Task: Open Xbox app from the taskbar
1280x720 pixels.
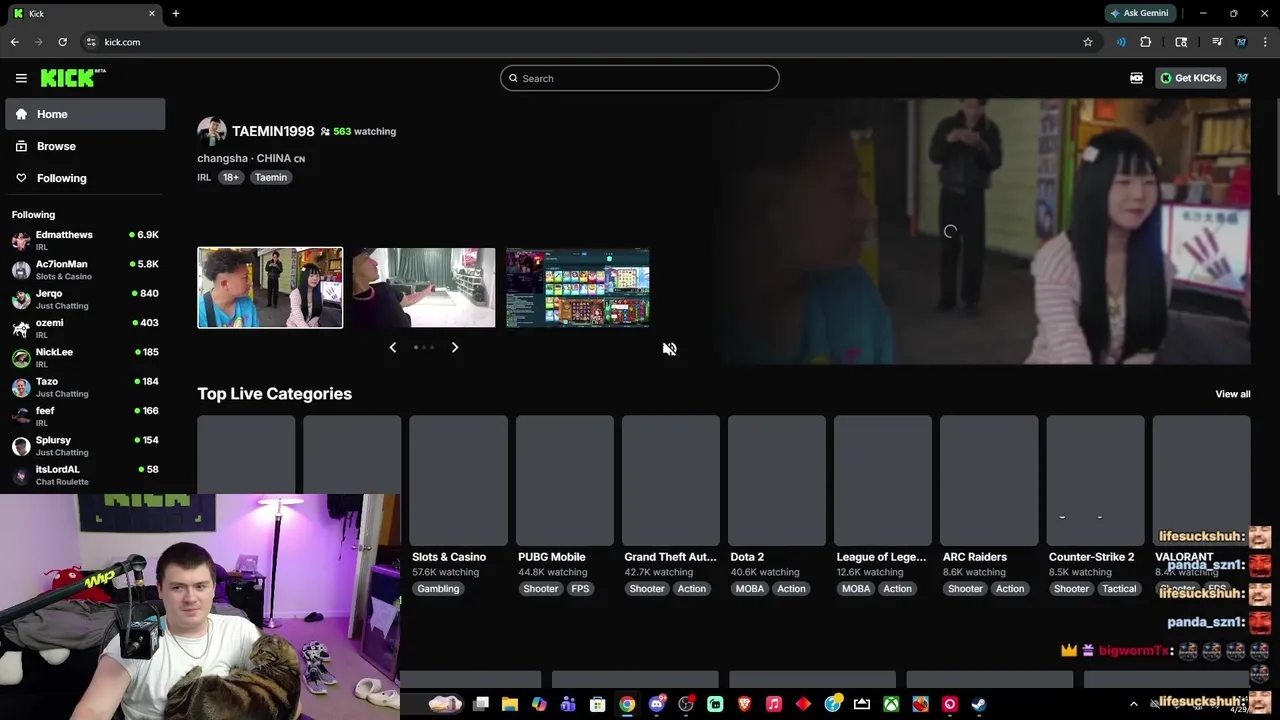Action: (x=891, y=704)
